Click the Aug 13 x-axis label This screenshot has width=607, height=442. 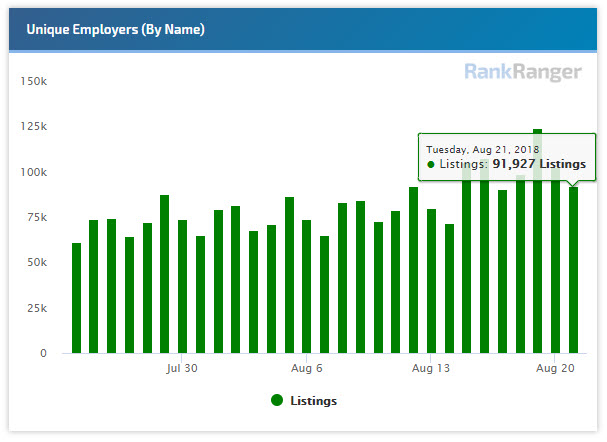[431, 368]
